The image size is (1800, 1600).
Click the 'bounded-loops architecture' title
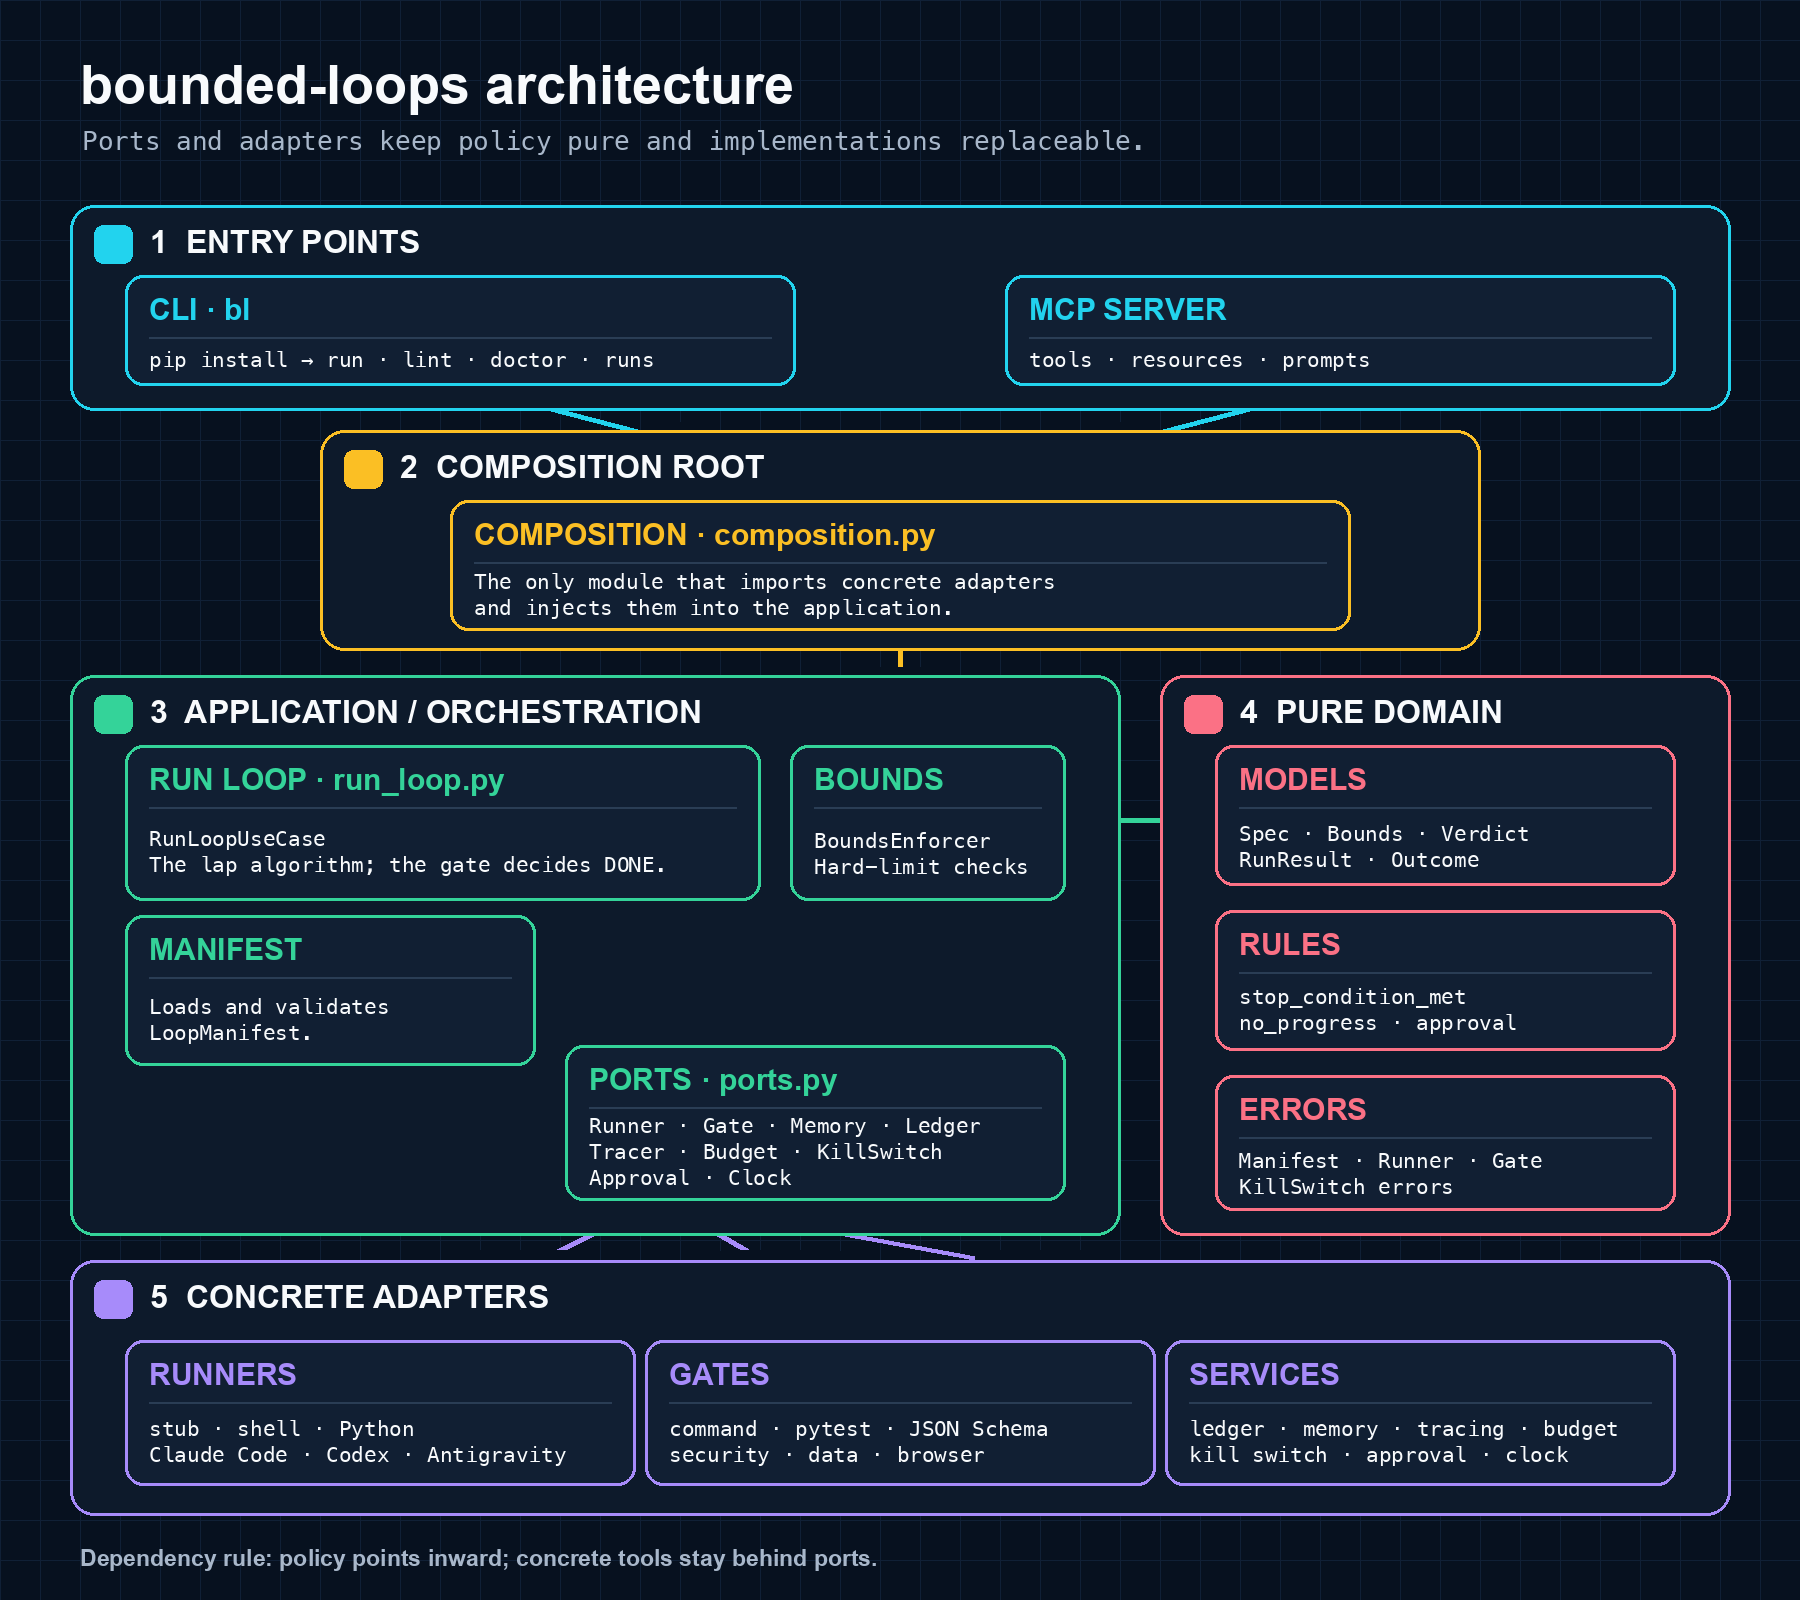[x=437, y=85]
